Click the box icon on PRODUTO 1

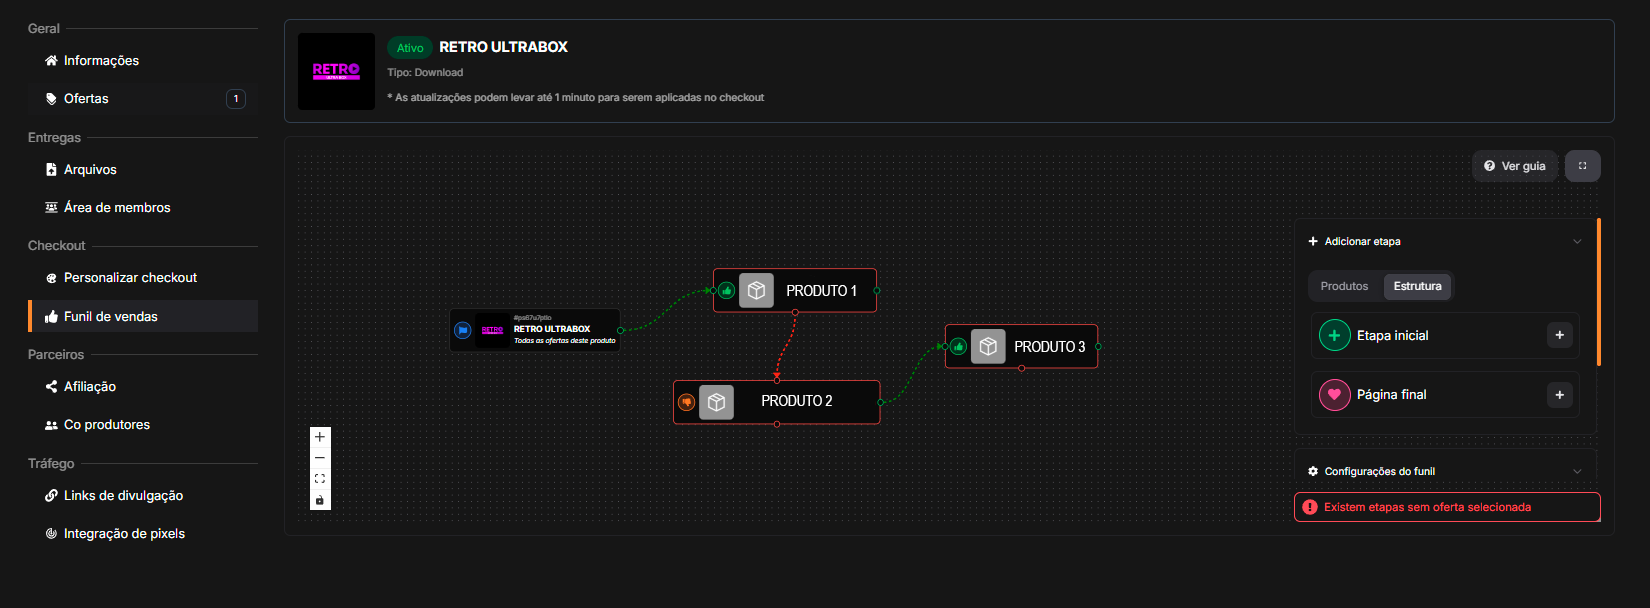756,291
